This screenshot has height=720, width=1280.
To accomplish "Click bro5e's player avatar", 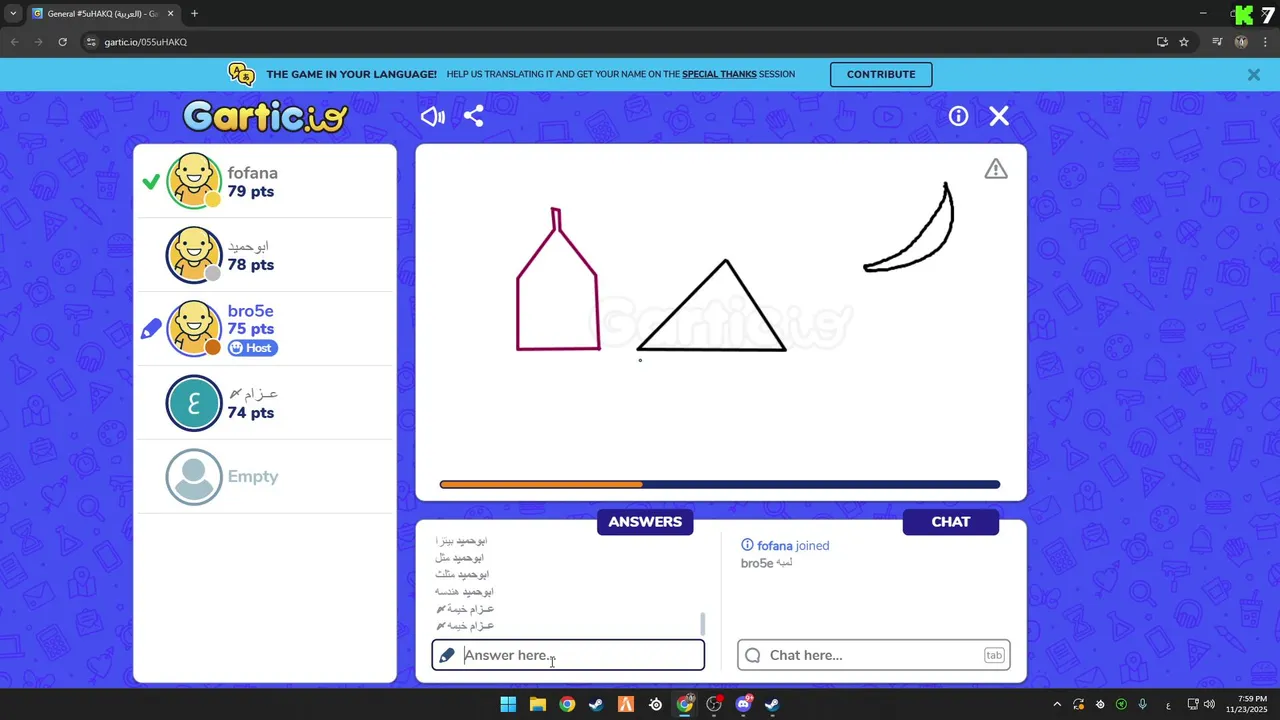I will [193, 329].
